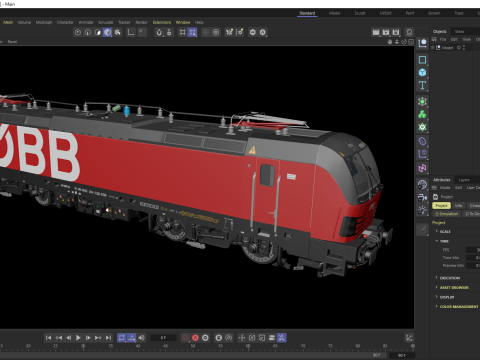This screenshot has width=480, height=360.
Task: Expand the EXECUTION section
Action: coord(437,277)
